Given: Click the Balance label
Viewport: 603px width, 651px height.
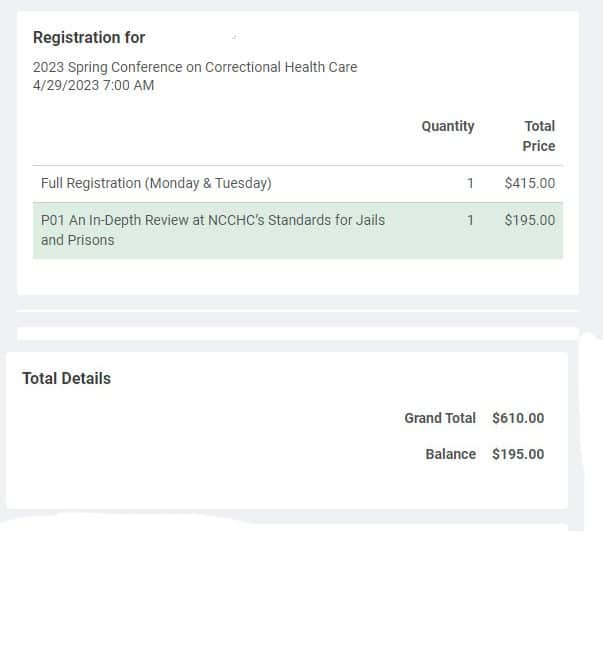Looking at the screenshot, I should pyautogui.click(x=451, y=454).
